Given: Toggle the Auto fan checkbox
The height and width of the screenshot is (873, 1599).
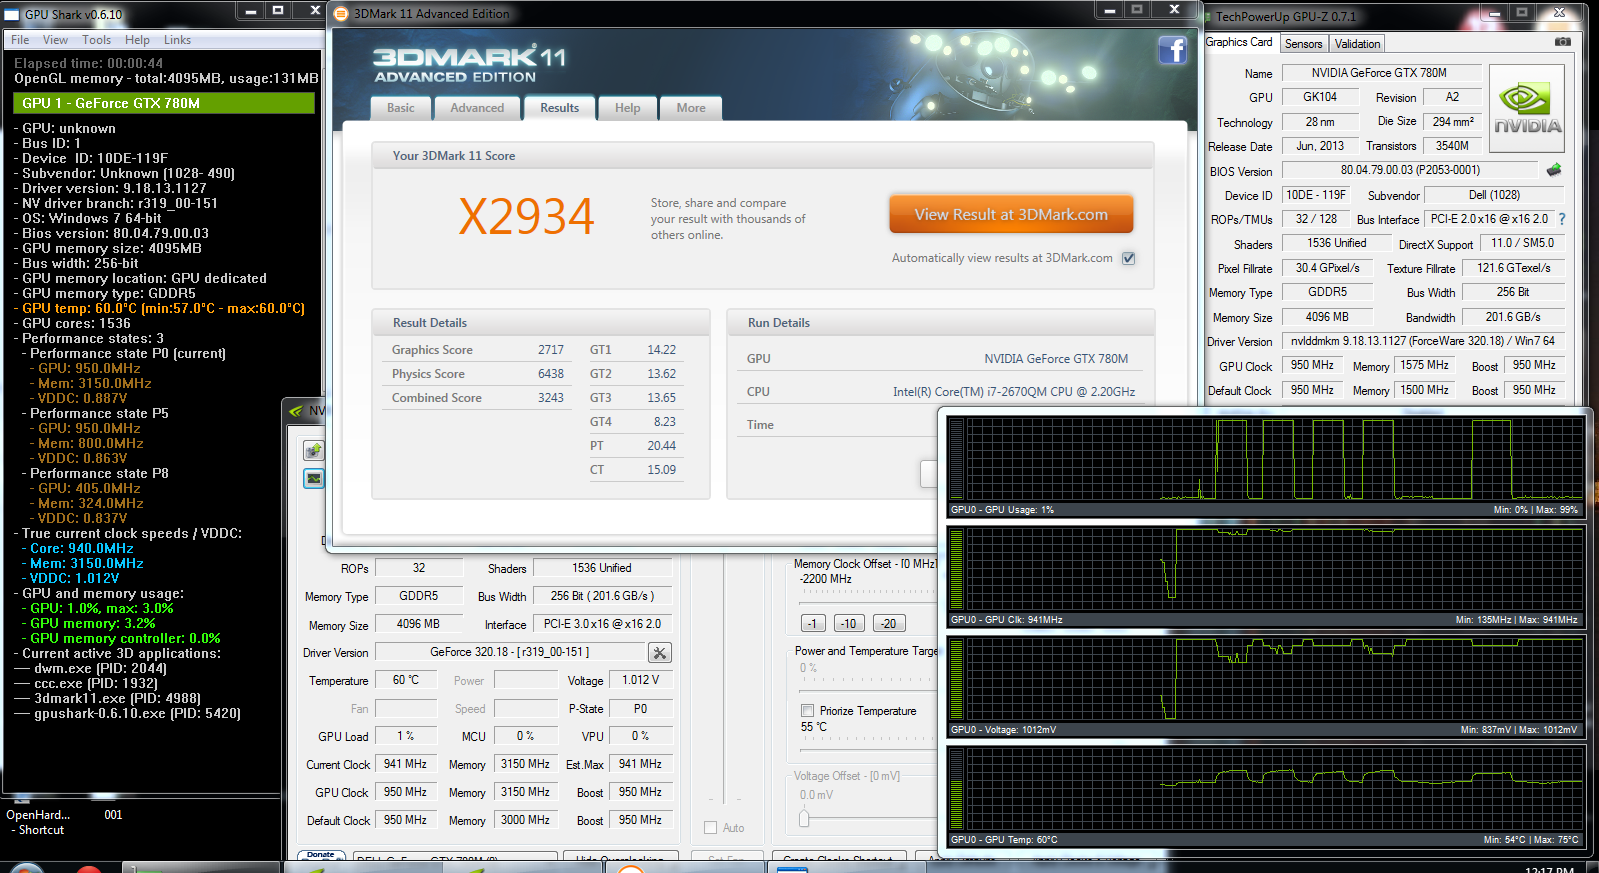Looking at the screenshot, I should (711, 828).
